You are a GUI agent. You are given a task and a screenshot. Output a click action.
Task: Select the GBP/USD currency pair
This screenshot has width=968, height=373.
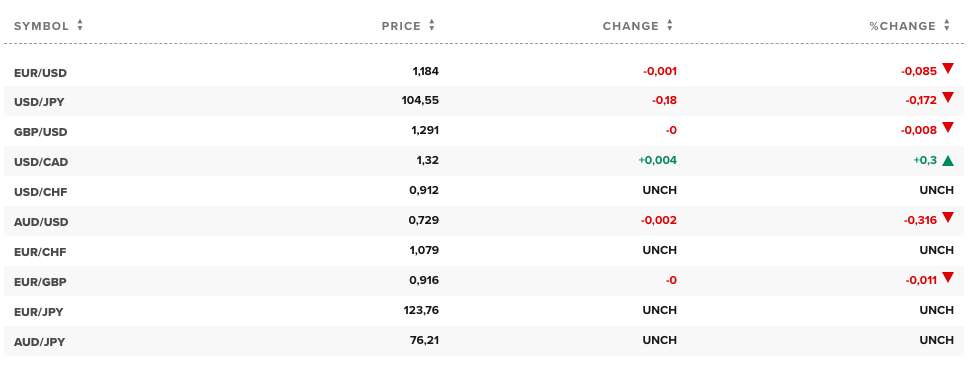click(40, 132)
